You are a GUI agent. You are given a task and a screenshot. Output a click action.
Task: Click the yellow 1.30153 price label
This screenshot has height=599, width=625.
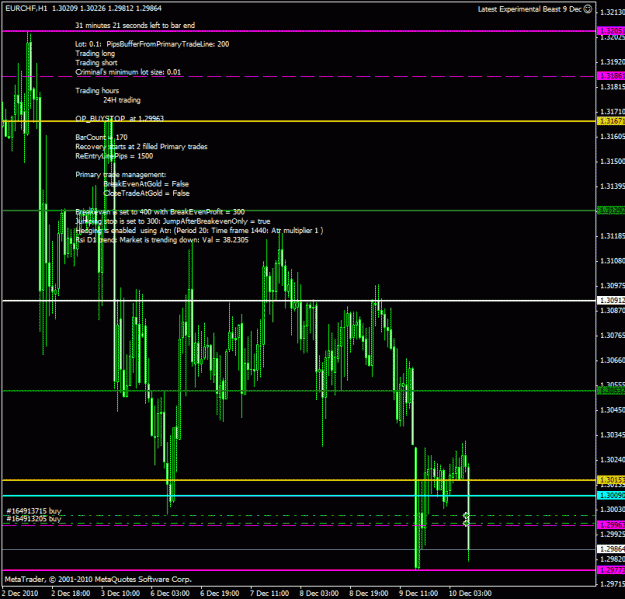coord(611,480)
